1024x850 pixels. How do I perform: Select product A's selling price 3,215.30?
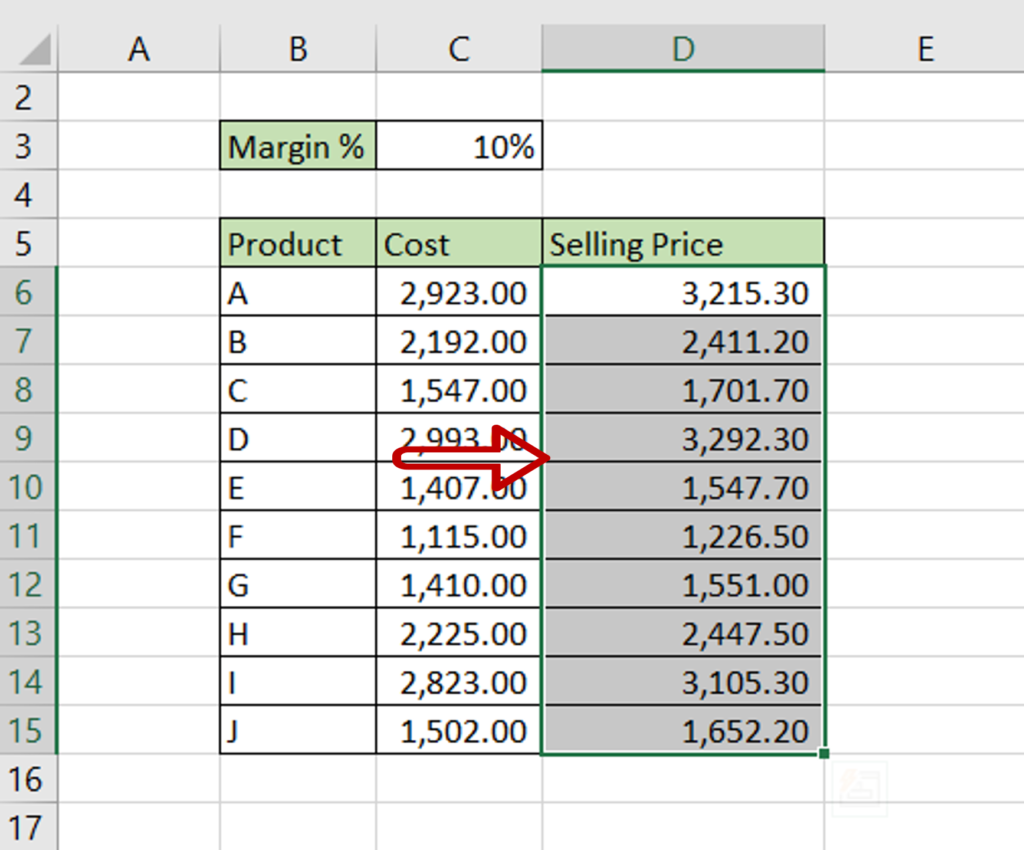(x=683, y=292)
